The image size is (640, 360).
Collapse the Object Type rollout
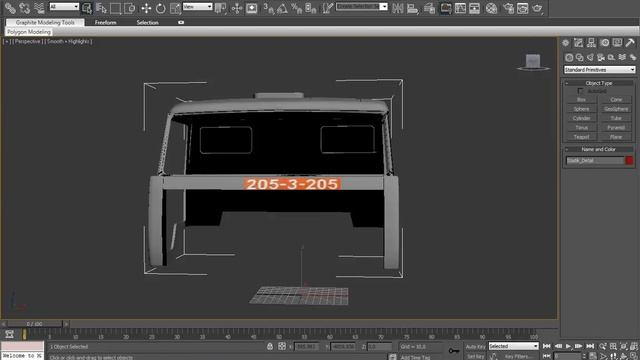coord(599,83)
